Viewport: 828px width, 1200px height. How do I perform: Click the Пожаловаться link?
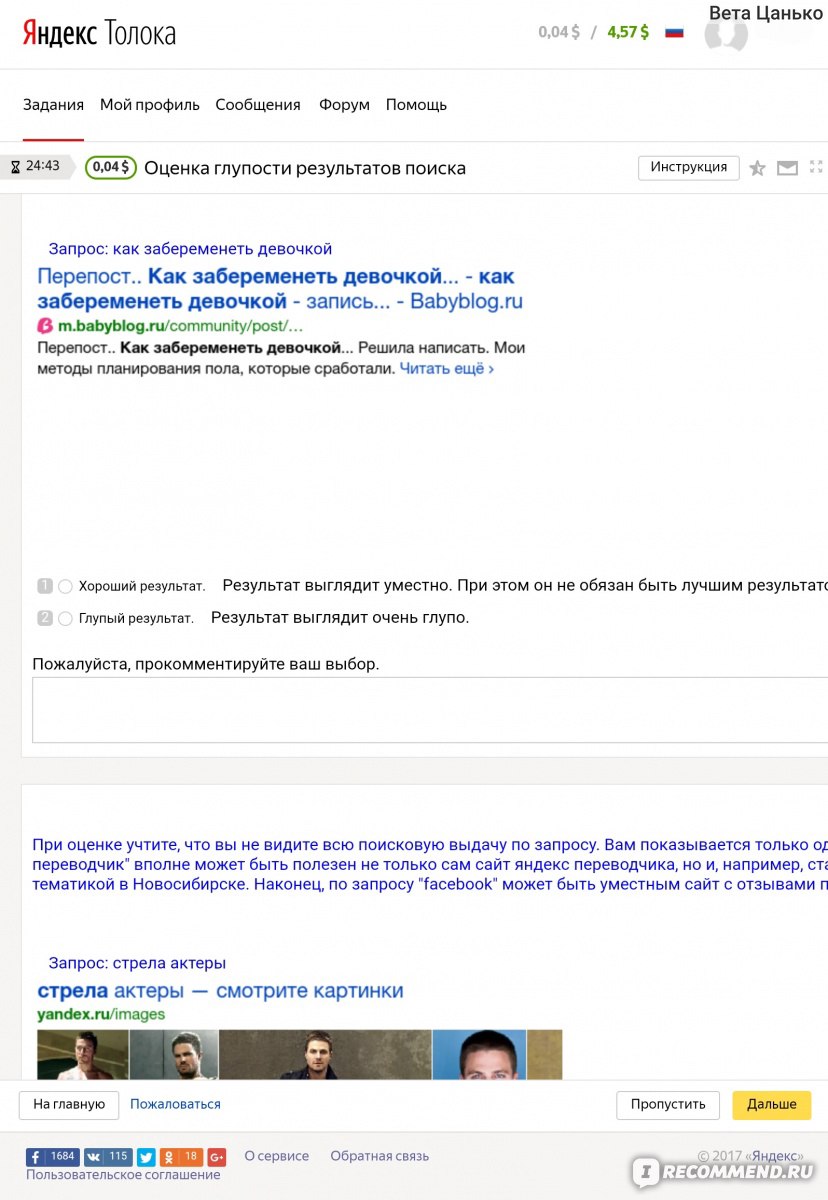175,1104
